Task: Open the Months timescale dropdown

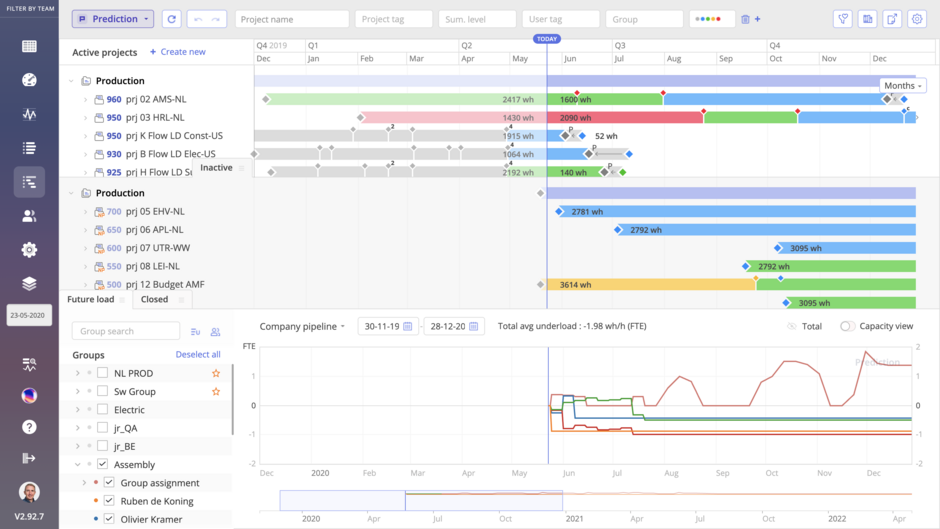Action: [x=902, y=86]
